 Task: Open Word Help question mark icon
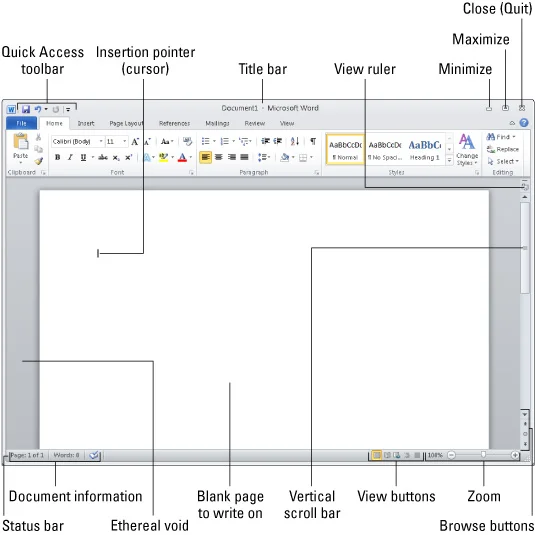[x=524, y=122]
